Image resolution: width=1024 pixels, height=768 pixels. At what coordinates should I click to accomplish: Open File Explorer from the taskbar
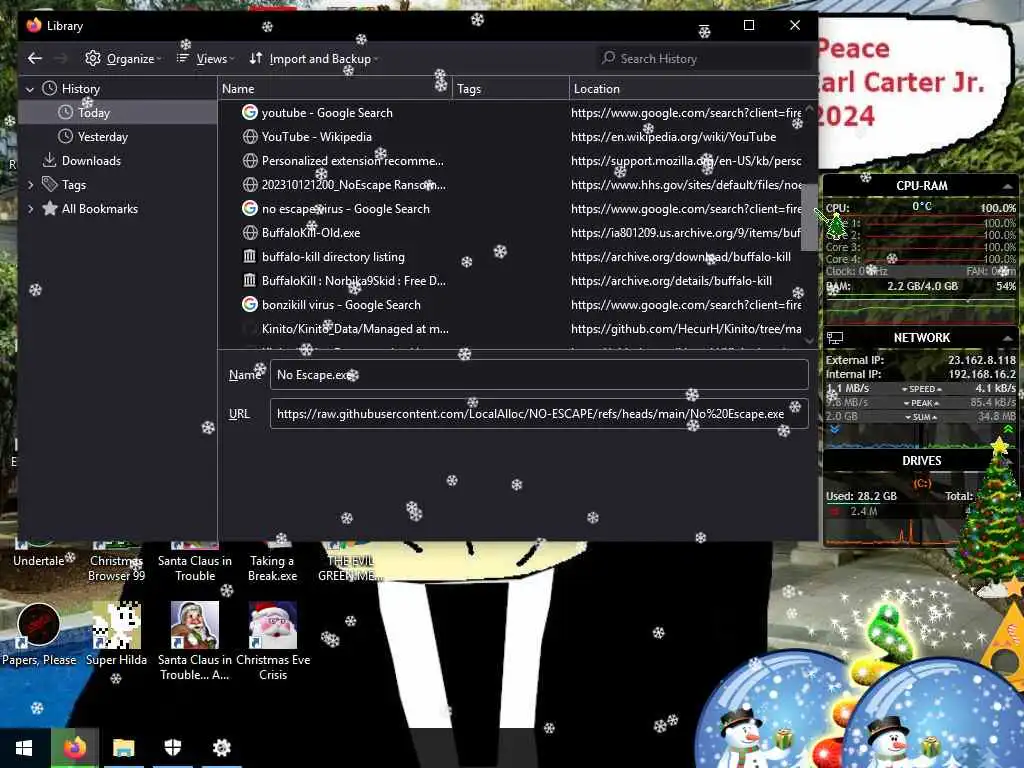[123, 748]
